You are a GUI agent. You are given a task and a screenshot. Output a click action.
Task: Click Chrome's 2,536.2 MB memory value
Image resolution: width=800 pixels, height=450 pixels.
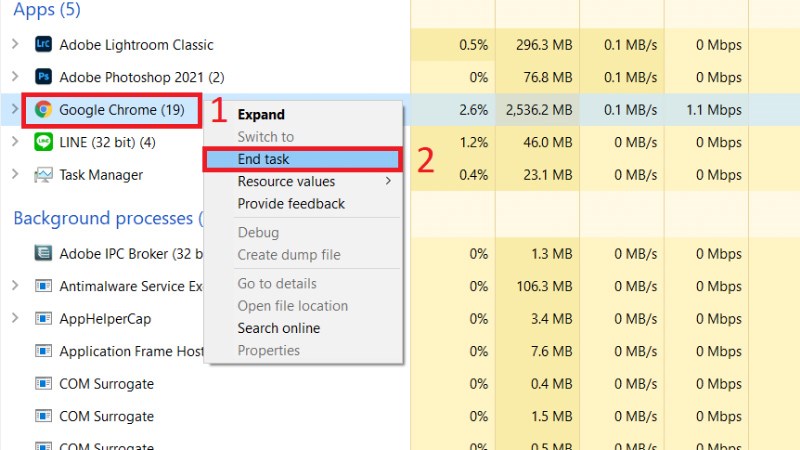pyautogui.click(x=539, y=110)
